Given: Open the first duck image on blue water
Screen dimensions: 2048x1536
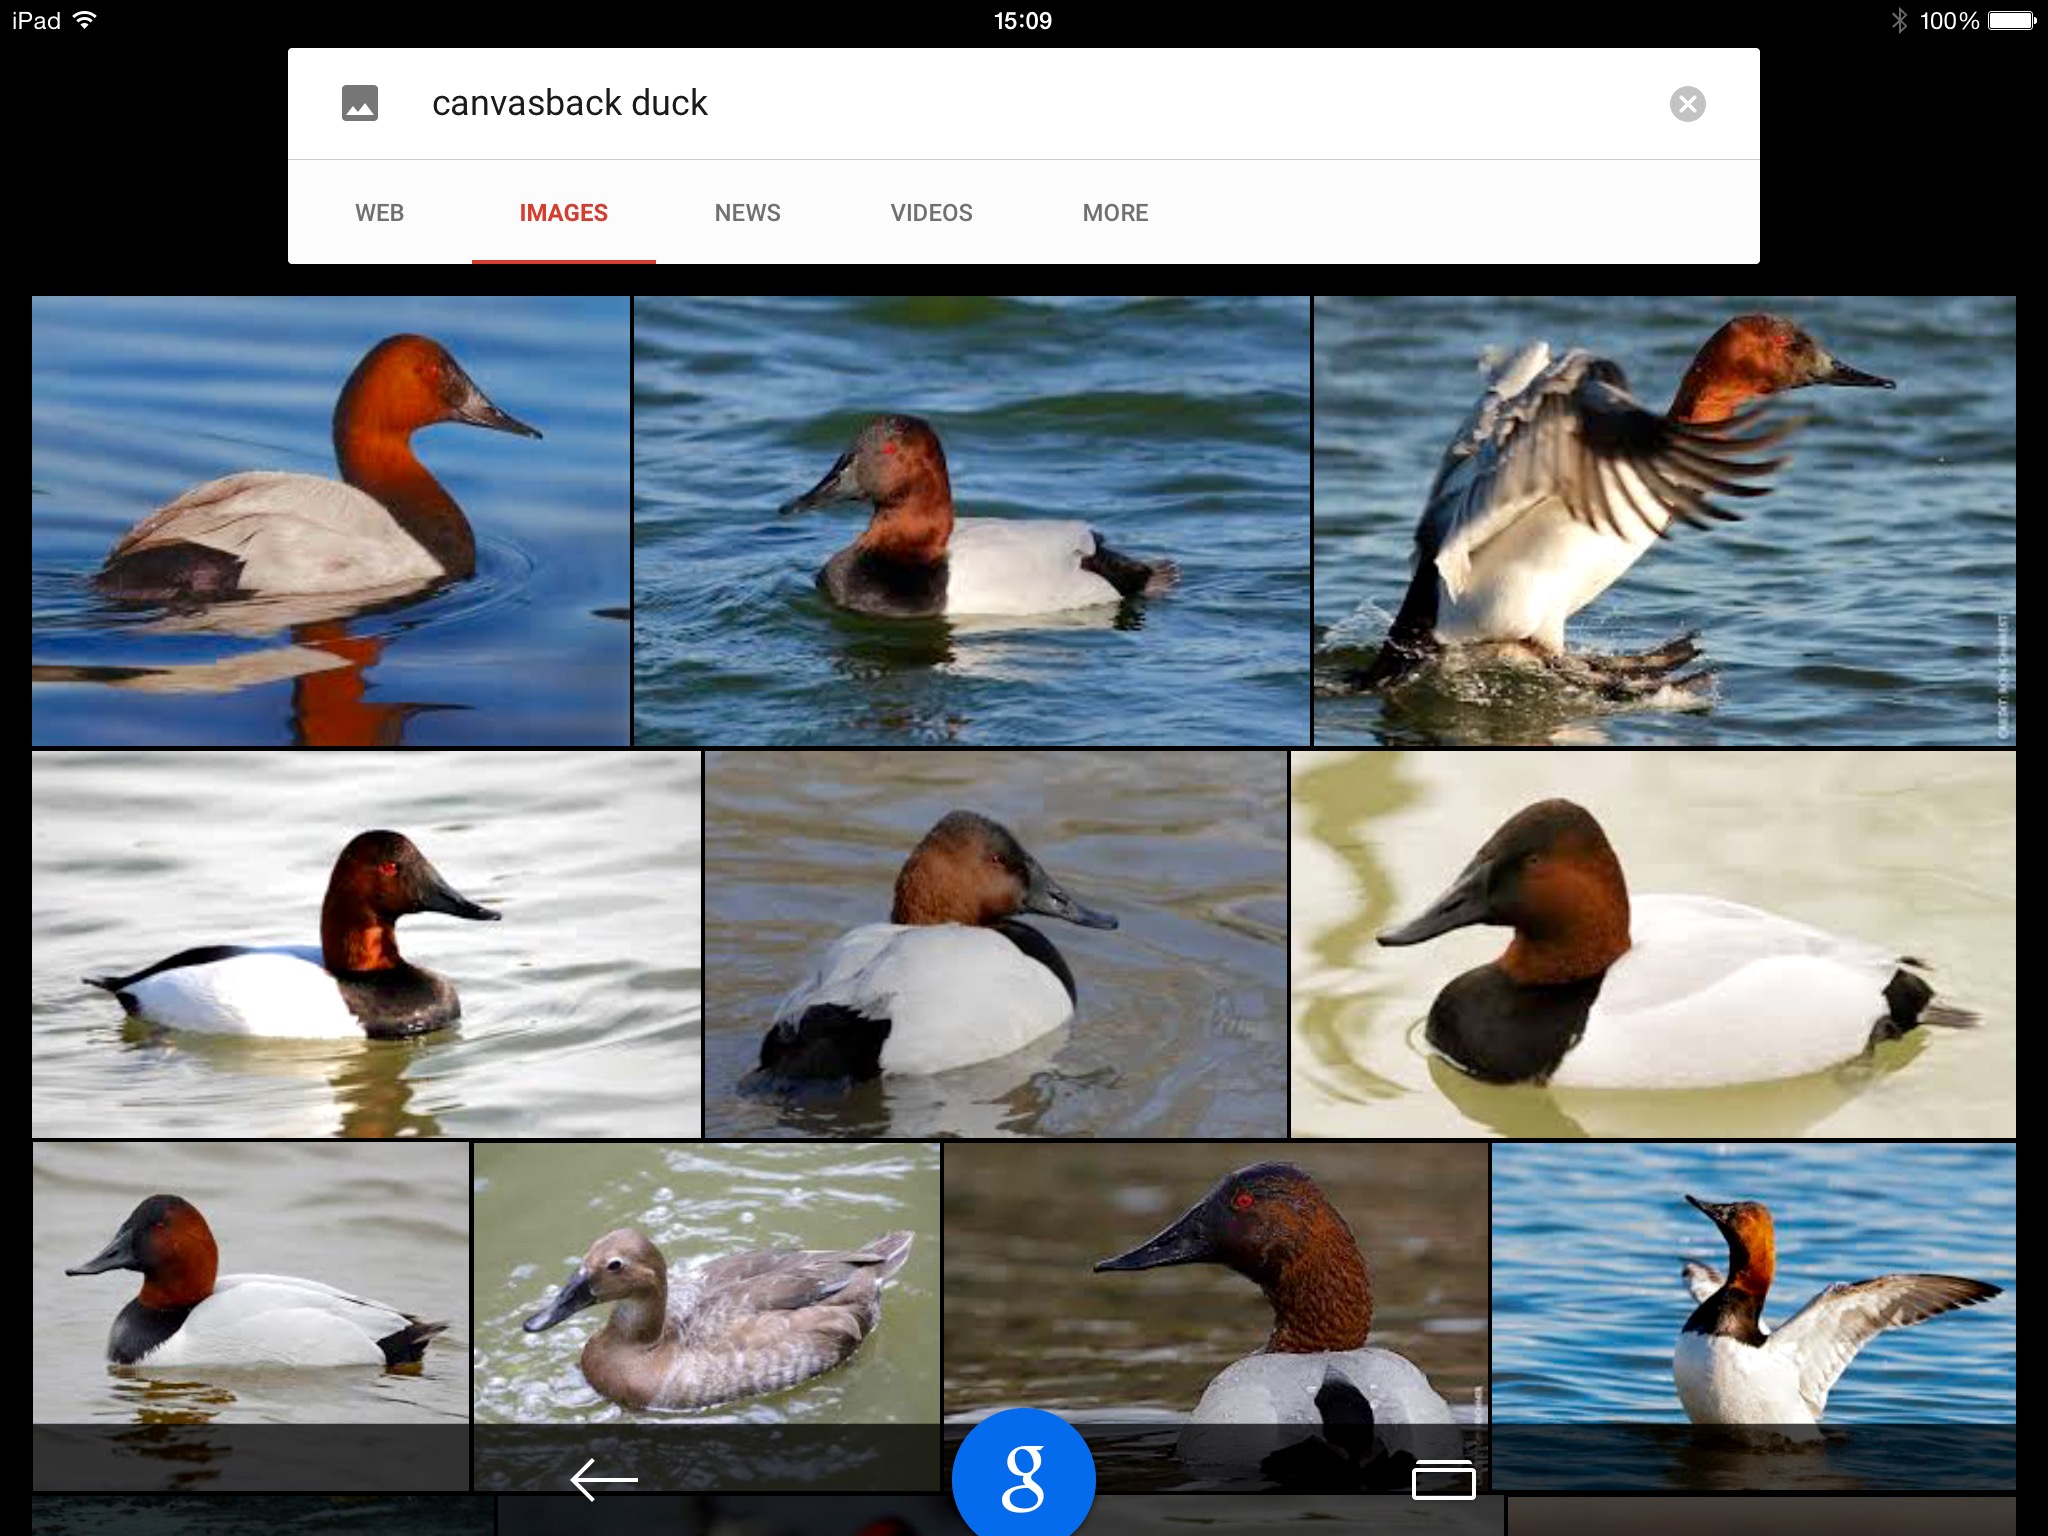Looking at the screenshot, I should click(330, 520).
